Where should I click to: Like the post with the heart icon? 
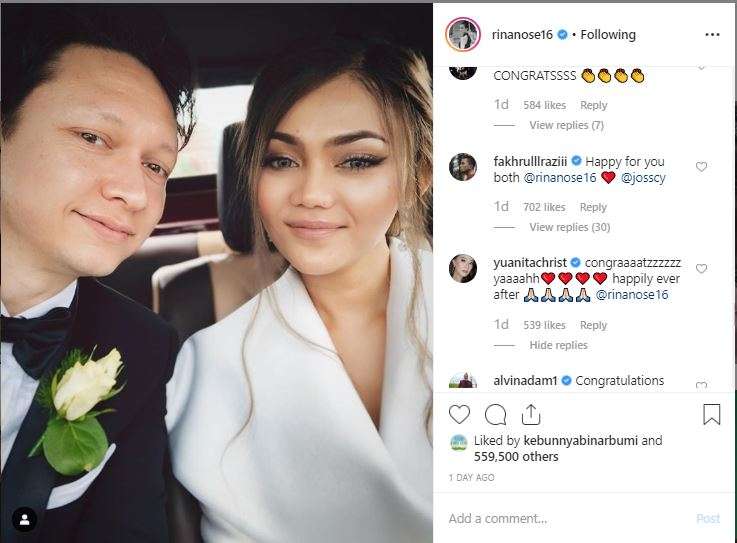[459, 415]
